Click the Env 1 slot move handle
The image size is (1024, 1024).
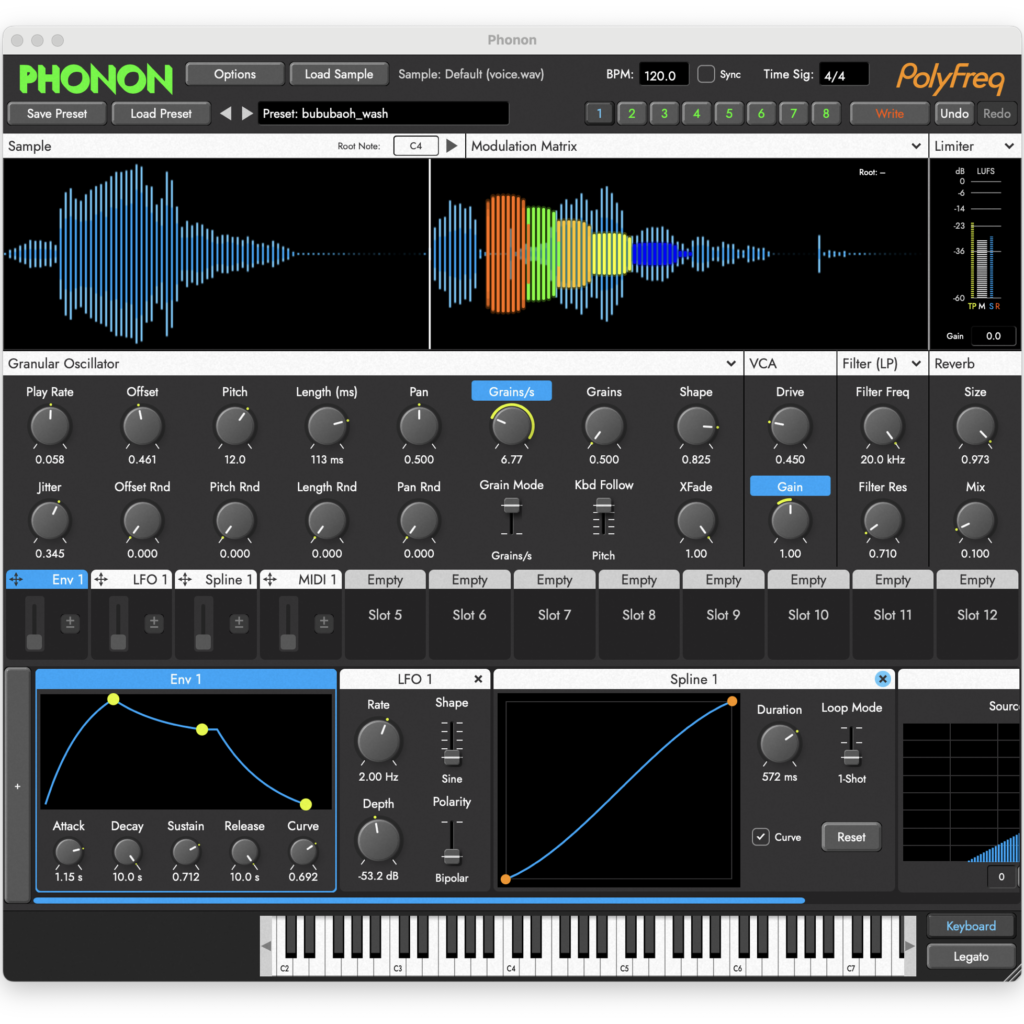16,579
